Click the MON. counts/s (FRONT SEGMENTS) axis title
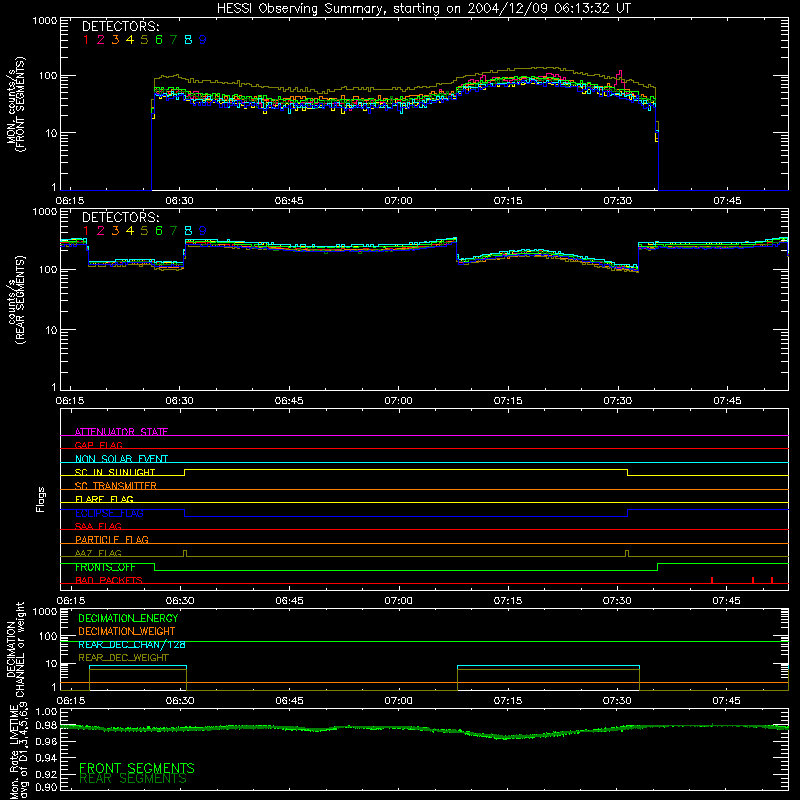The width and height of the screenshot is (800, 800). 15,104
